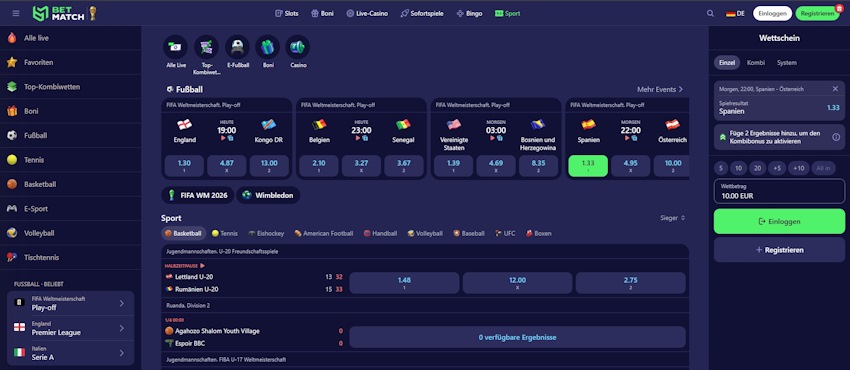Switch to the UFC sport tab
Viewport: 850px width, 370px height.
505,233
